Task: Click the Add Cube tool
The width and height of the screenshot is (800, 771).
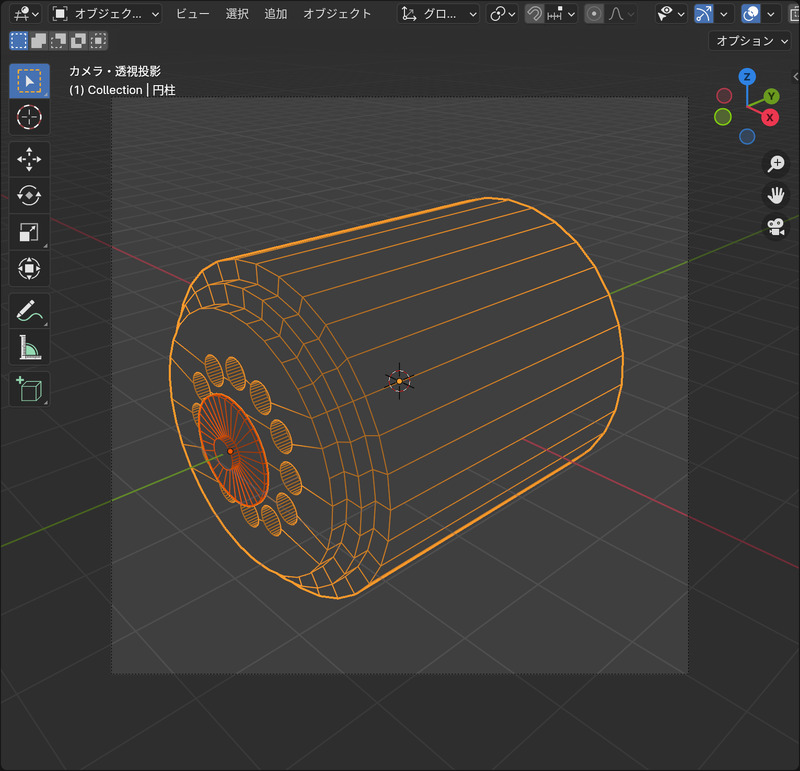Action: (29, 389)
